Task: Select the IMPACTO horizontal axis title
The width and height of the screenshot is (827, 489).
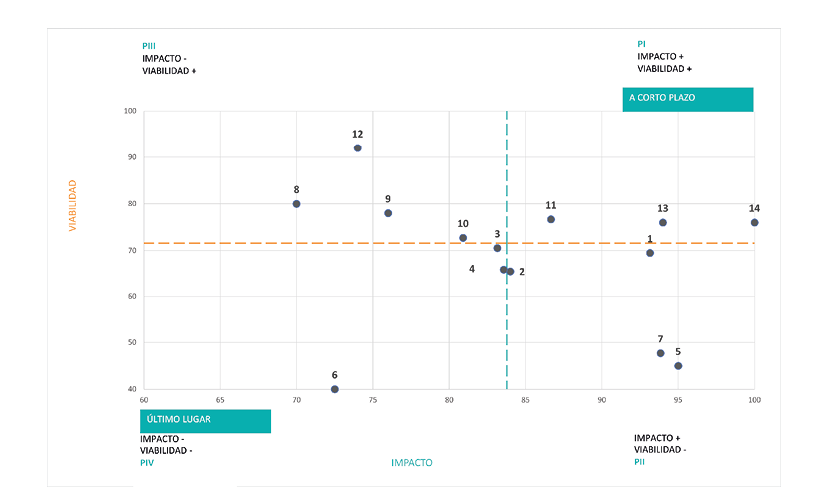Action: [412, 463]
